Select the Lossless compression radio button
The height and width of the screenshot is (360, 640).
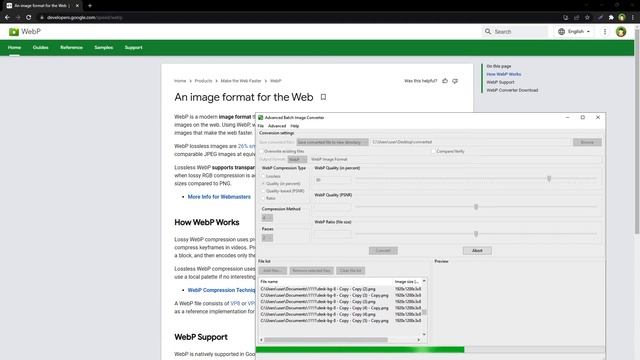(x=263, y=176)
